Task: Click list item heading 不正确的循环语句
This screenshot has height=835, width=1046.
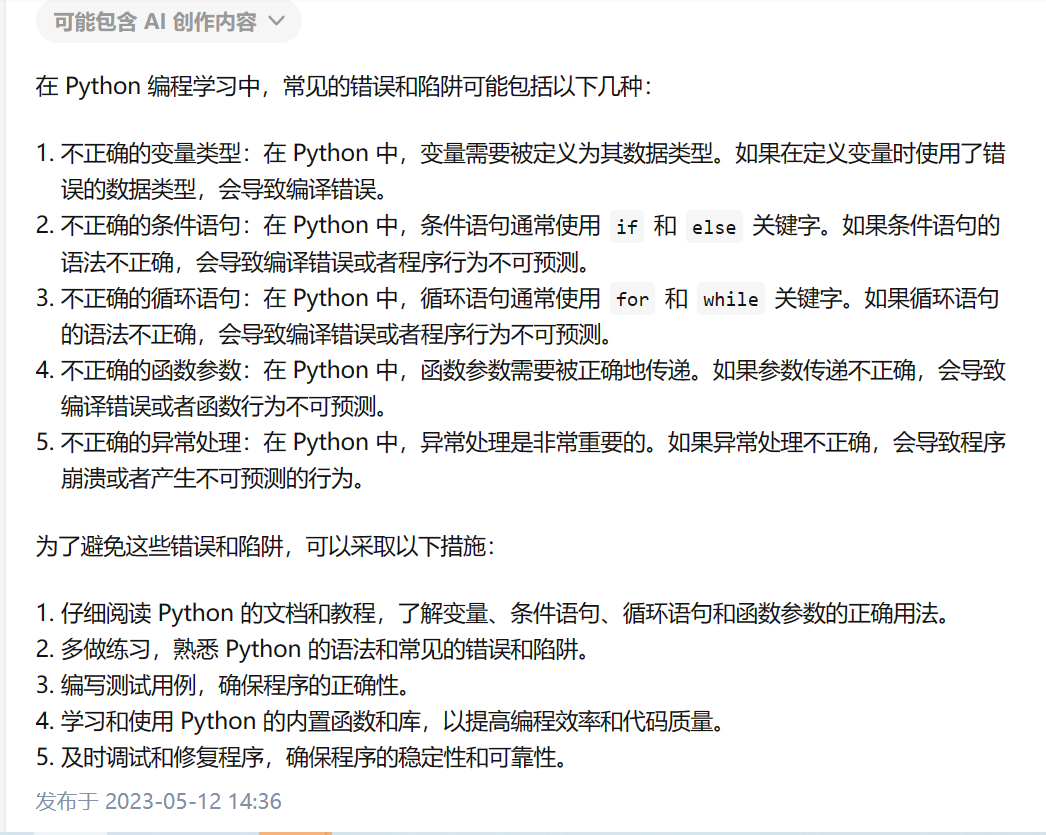Action: [151, 298]
